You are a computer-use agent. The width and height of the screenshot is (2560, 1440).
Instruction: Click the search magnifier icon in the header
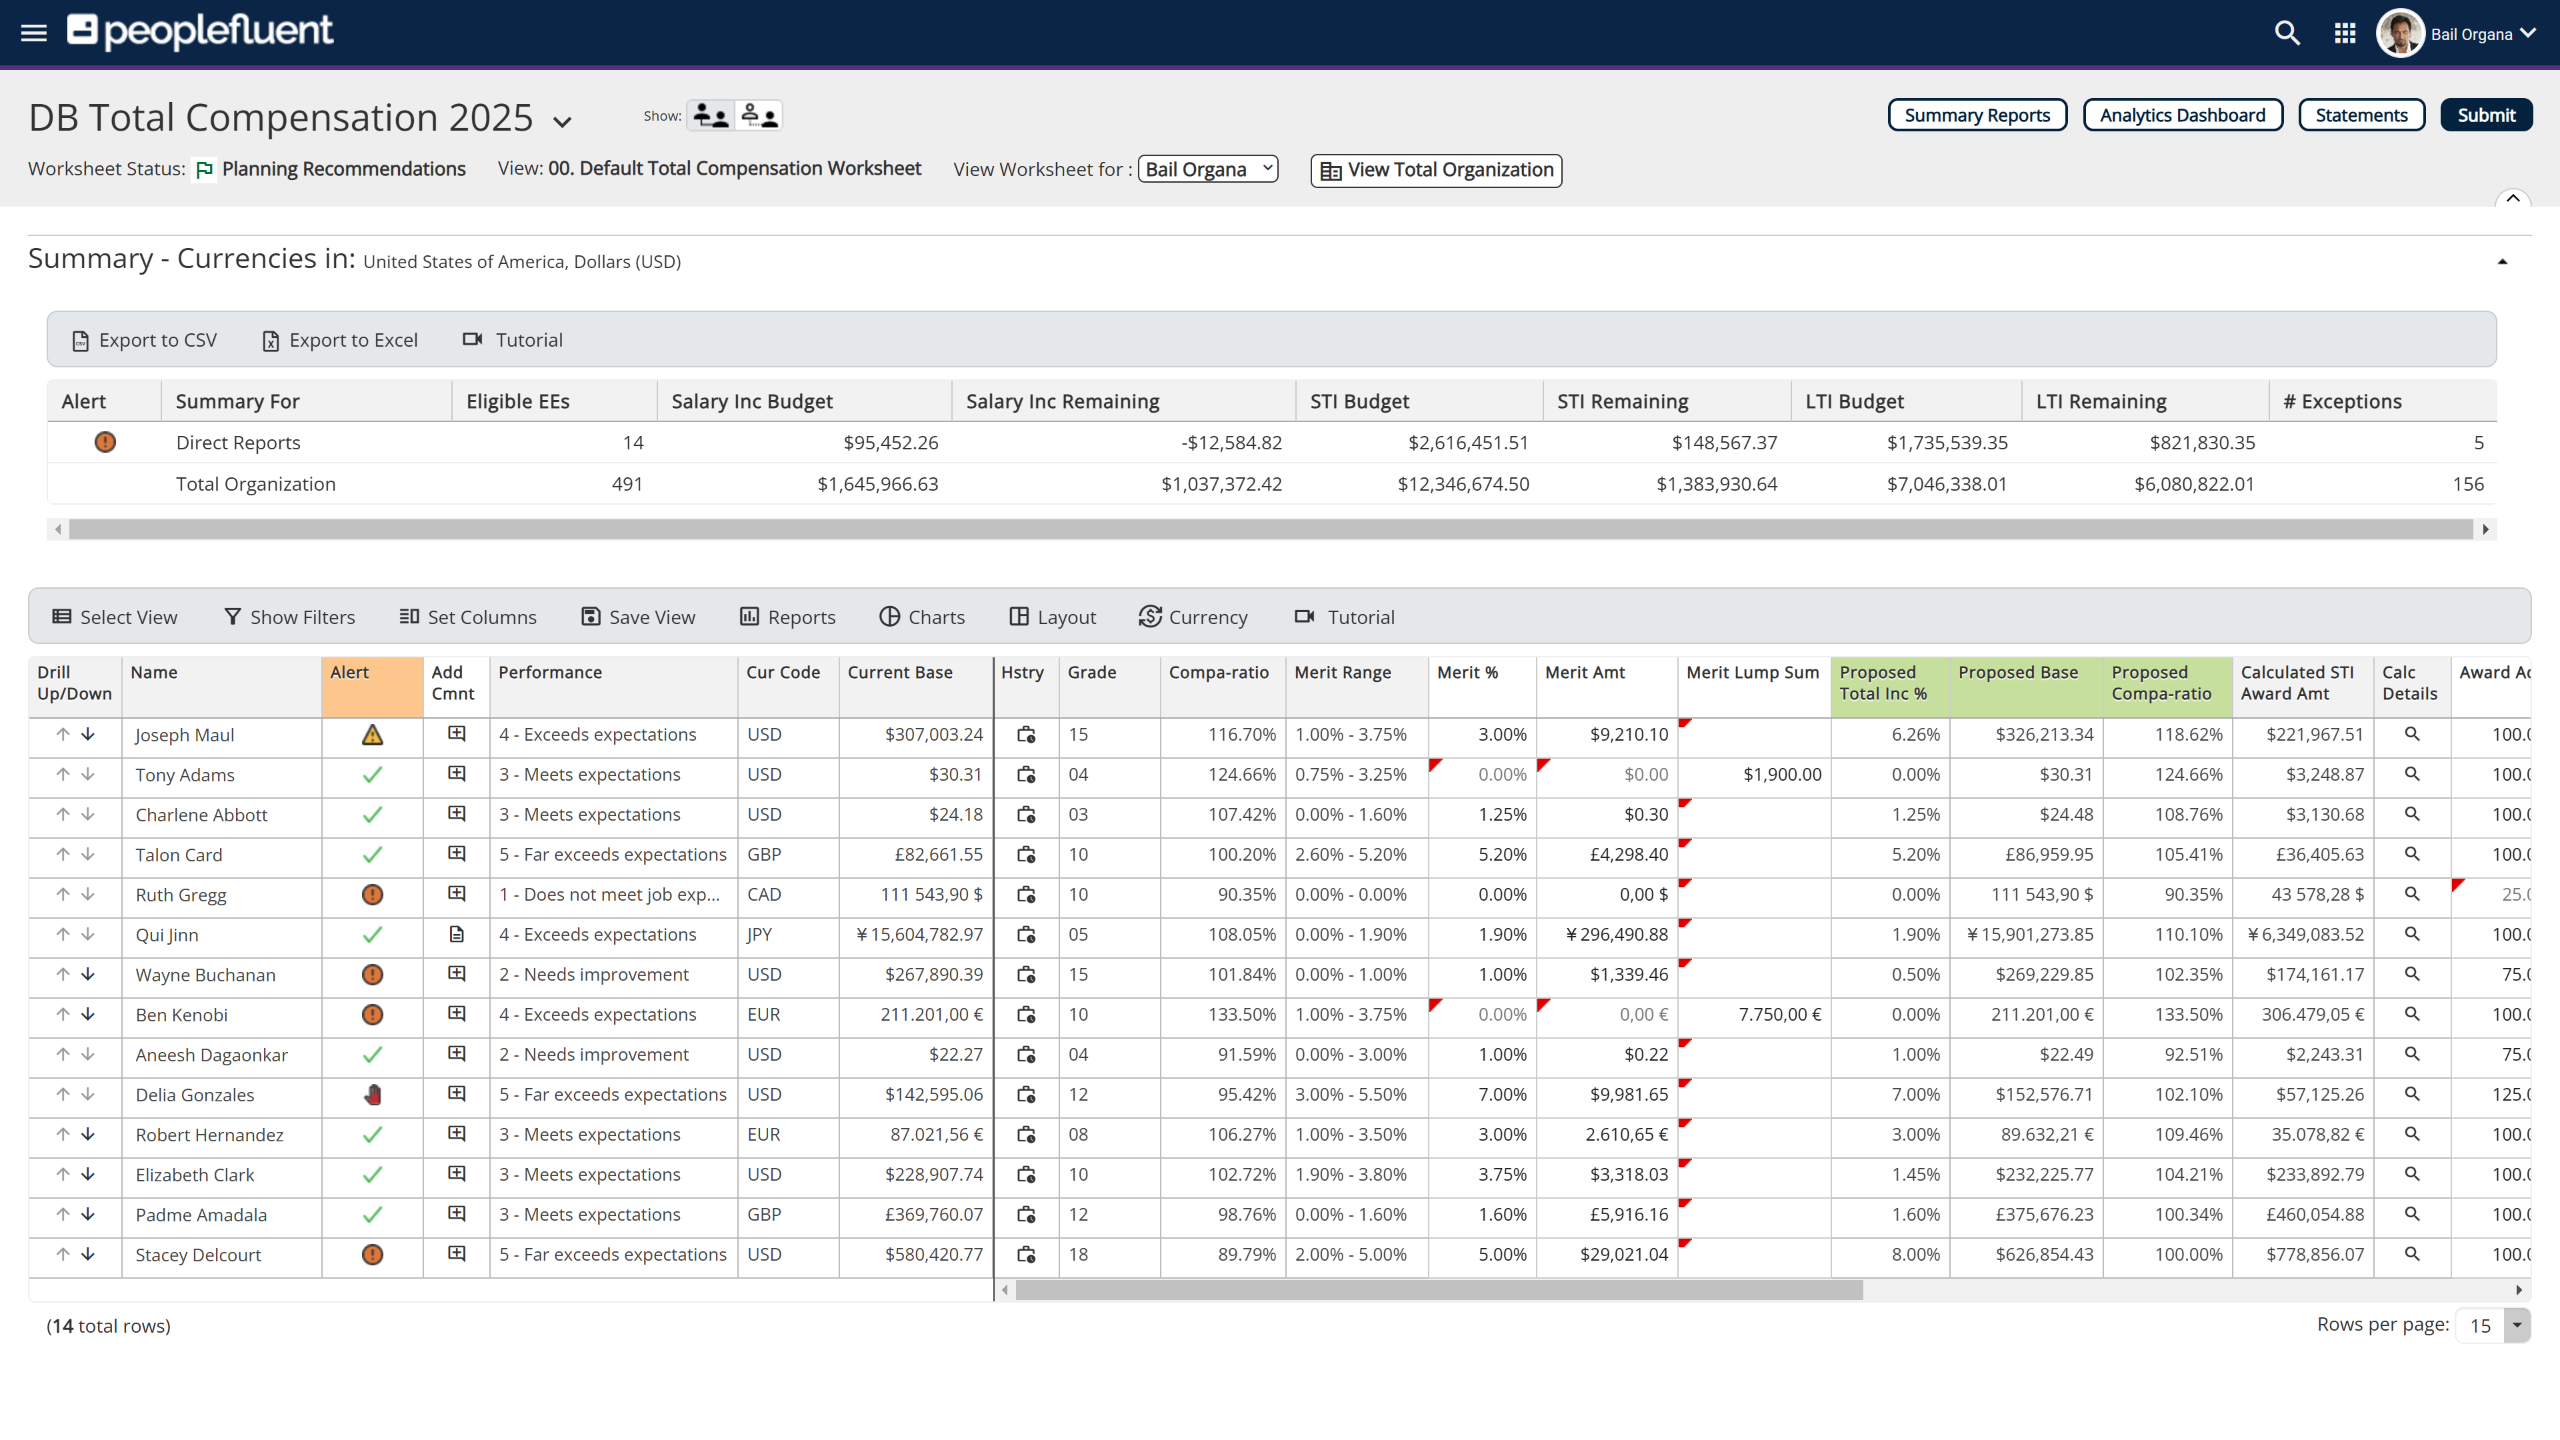(2286, 33)
